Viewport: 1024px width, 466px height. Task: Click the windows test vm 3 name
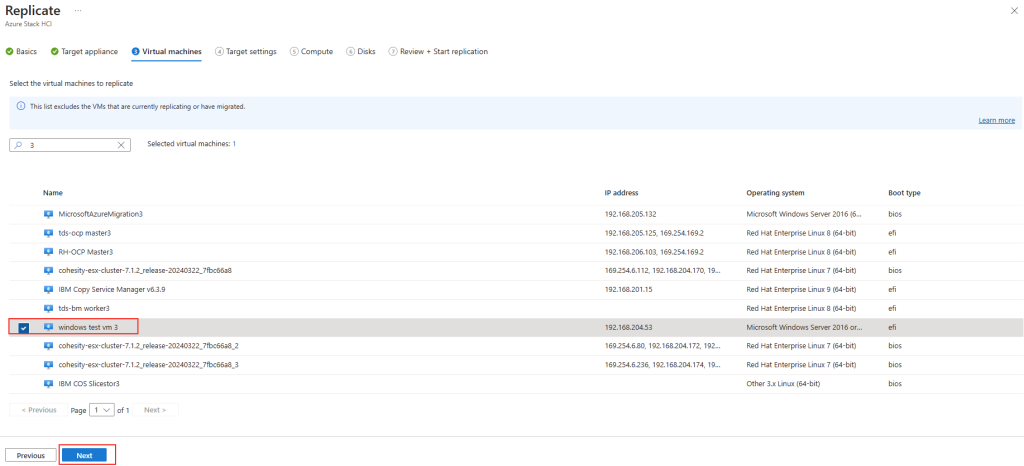point(88,327)
